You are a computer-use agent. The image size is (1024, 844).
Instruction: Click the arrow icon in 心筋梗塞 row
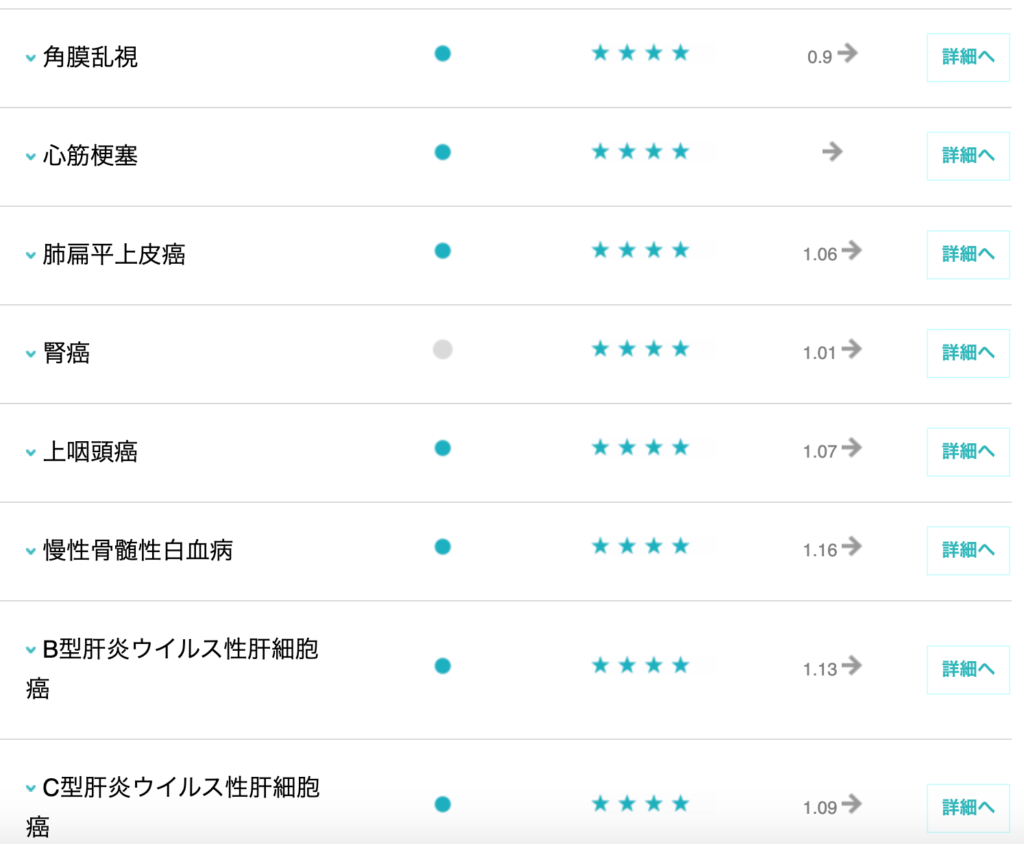(x=832, y=152)
